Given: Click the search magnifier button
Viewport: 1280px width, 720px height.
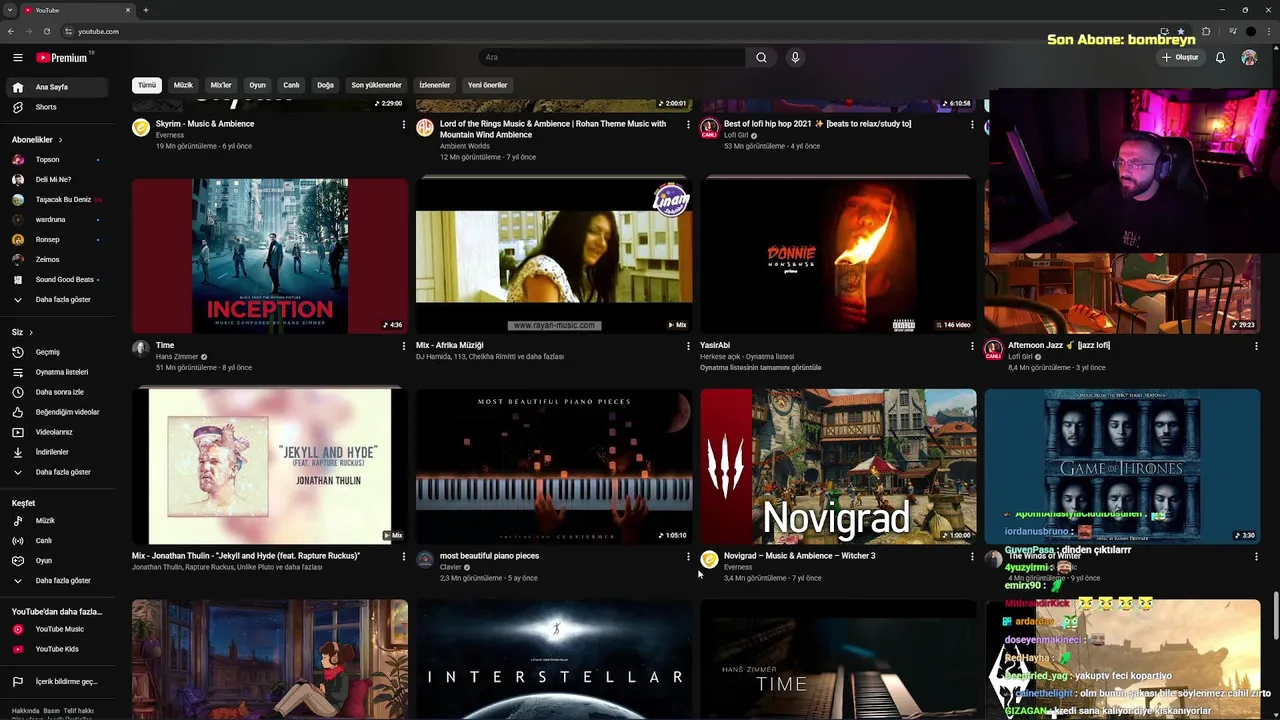Looking at the screenshot, I should click(761, 58).
